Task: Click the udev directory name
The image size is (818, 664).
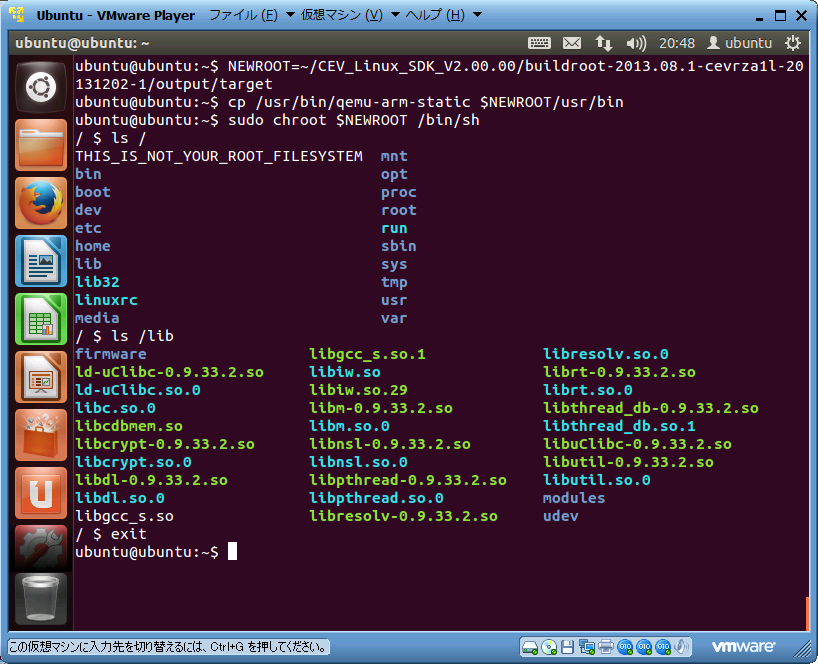Action: pos(561,516)
